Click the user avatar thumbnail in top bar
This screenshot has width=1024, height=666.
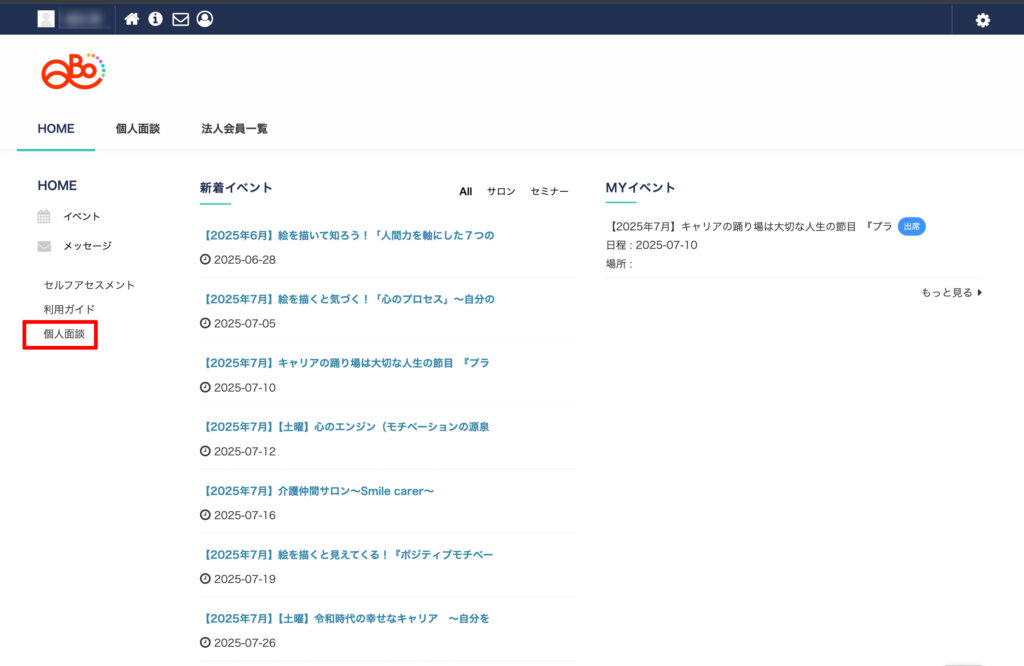[x=46, y=19]
